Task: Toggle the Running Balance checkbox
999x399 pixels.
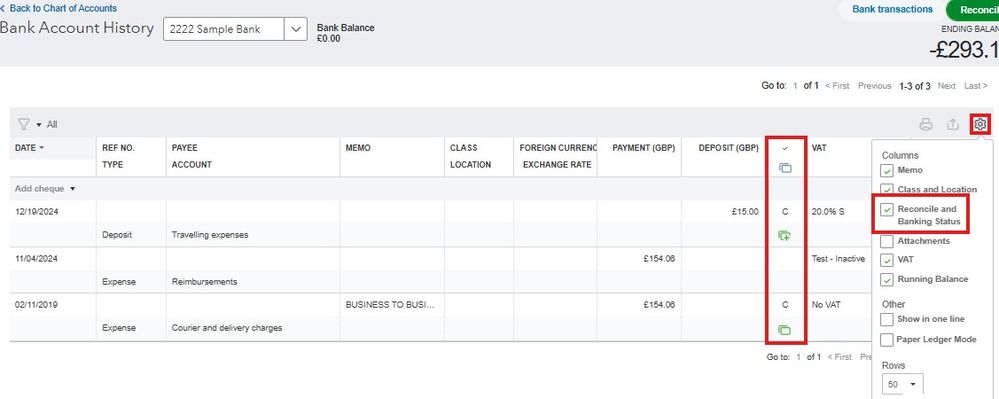Action: [886, 279]
